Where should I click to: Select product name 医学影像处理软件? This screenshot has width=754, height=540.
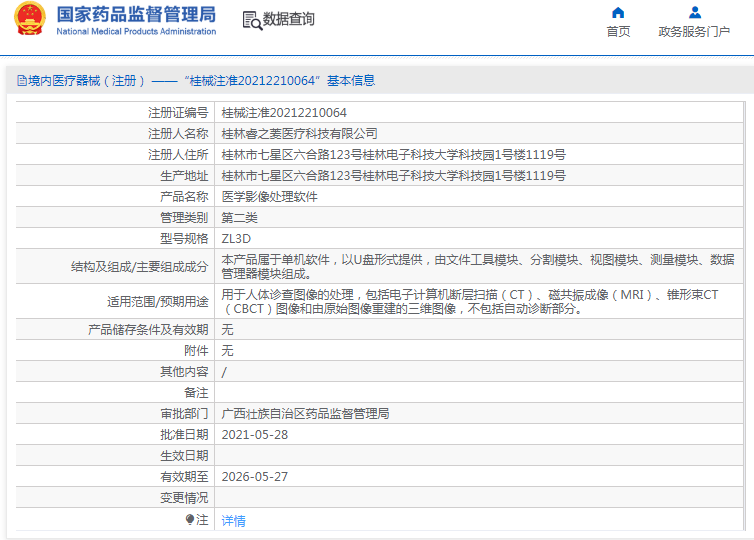(269, 197)
